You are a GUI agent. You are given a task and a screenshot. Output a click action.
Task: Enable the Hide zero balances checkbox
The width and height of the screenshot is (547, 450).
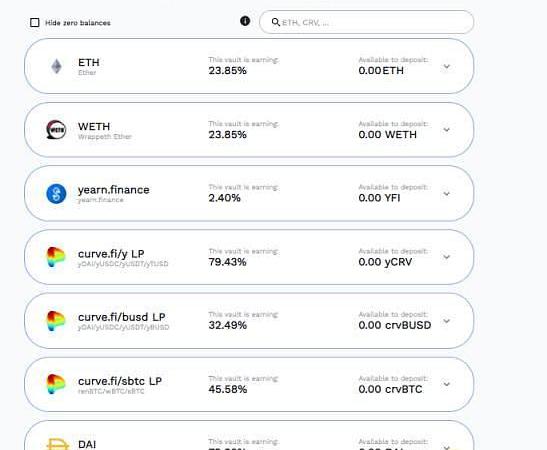click(x=35, y=23)
